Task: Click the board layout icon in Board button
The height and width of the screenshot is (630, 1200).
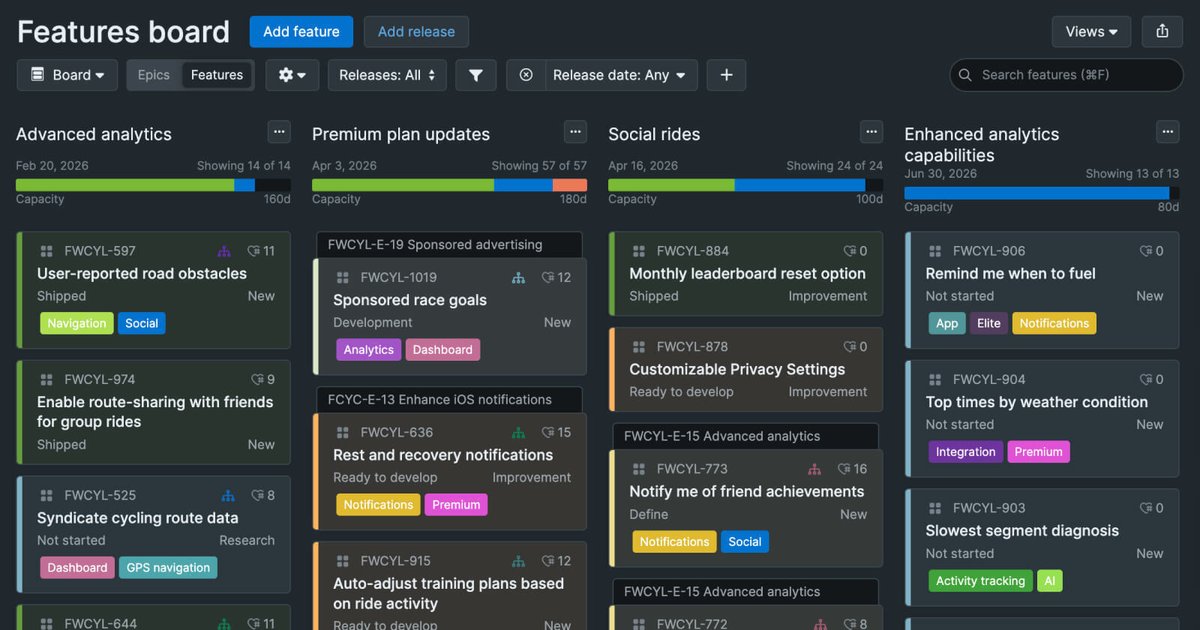Action: tap(37, 75)
